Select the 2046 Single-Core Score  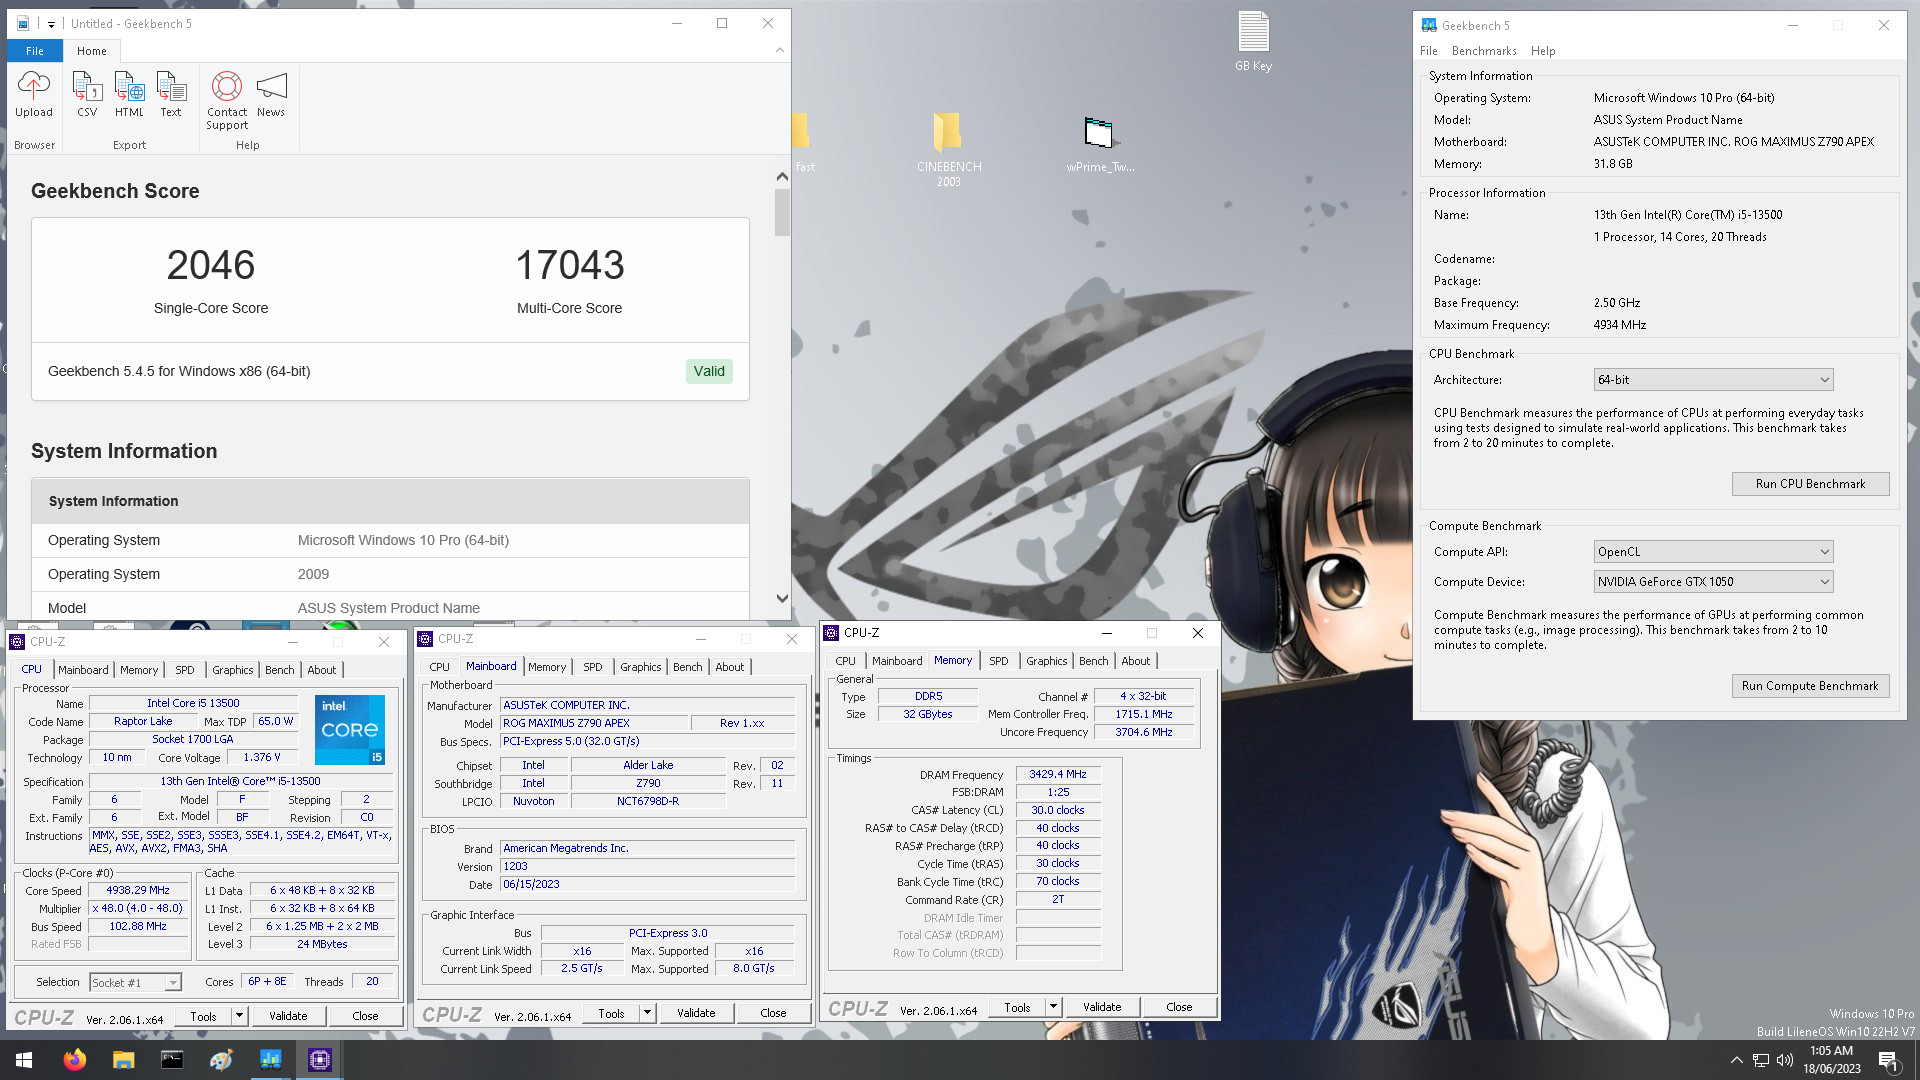[x=211, y=265]
